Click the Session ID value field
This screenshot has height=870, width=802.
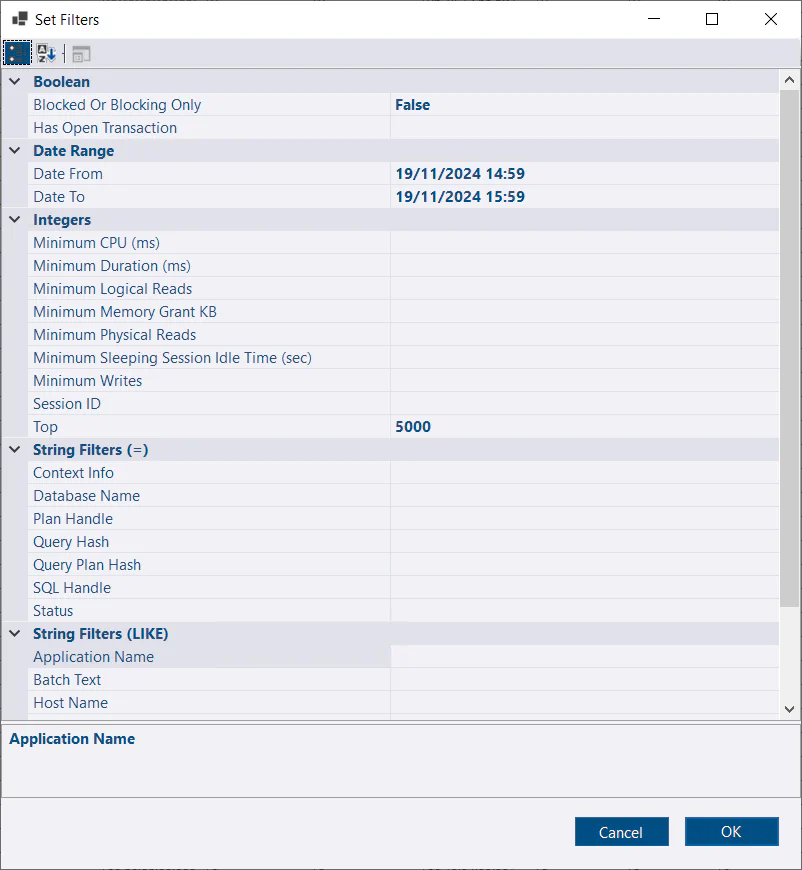point(584,403)
